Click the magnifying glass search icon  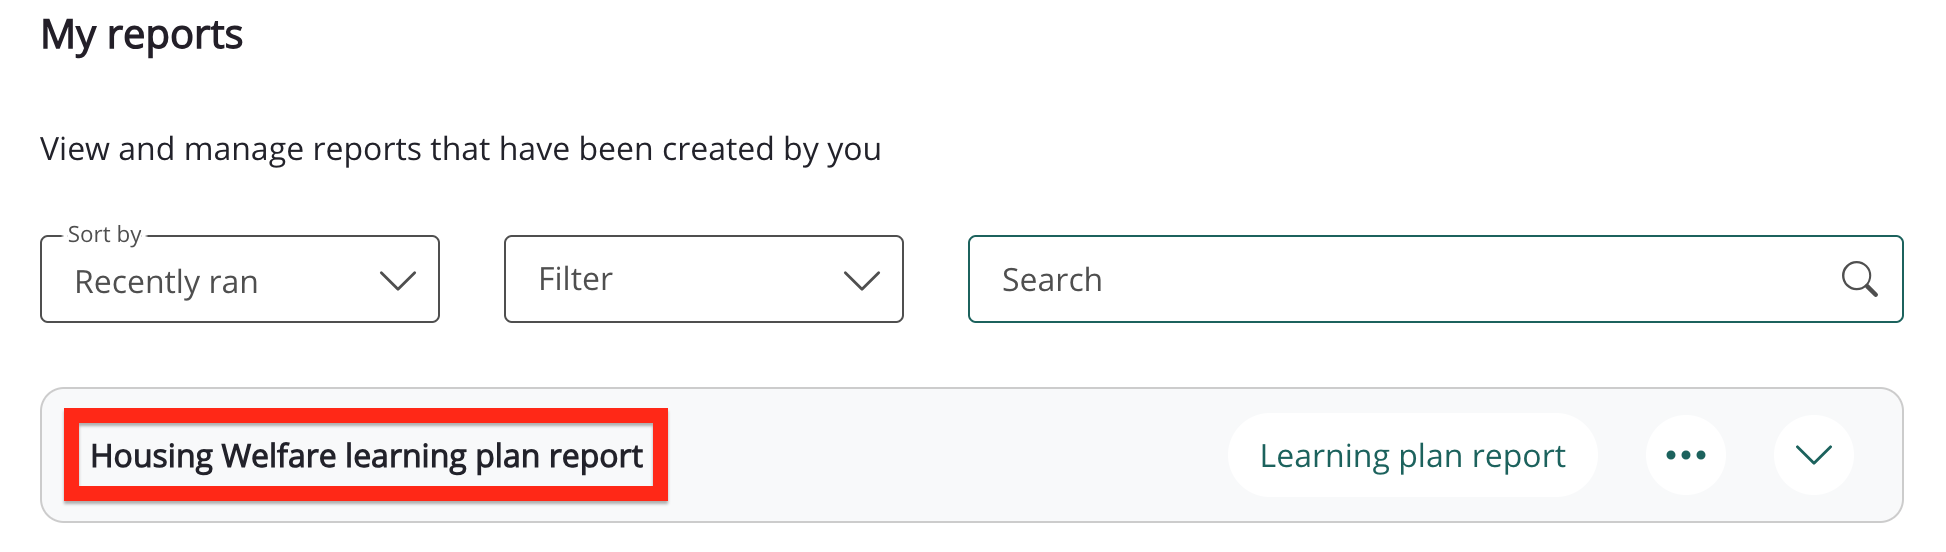[1859, 279]
